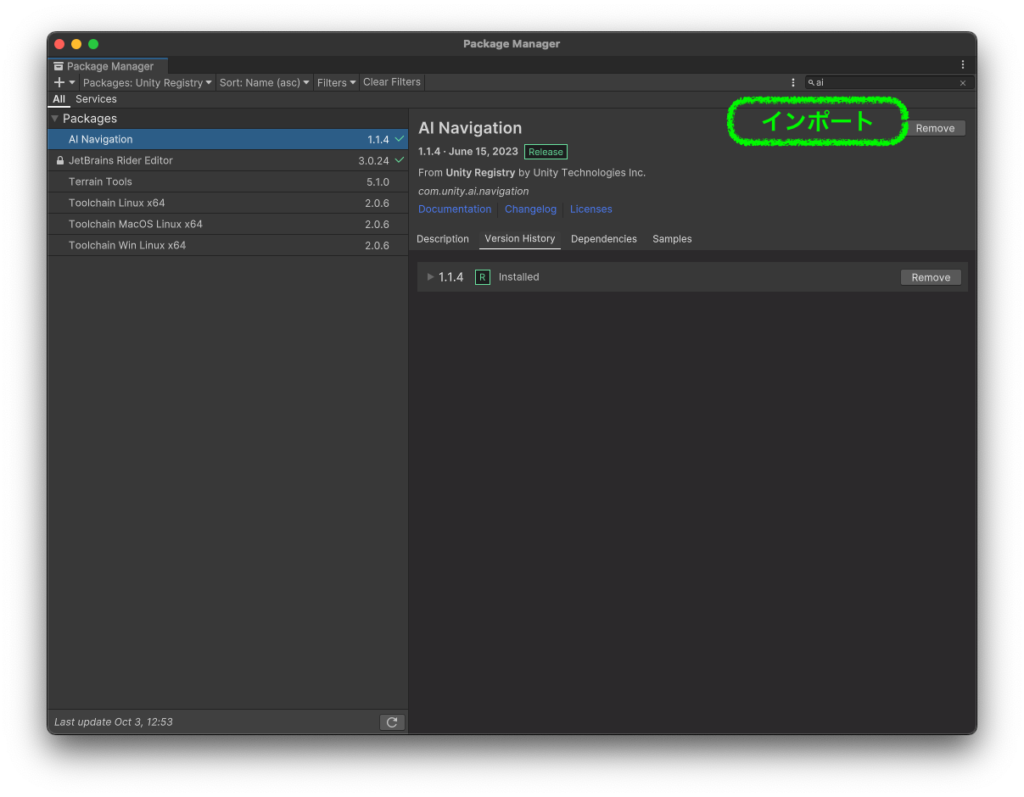Click the 1.1.4 · June 15, 2023 text
1024x797 pixels.
point(468,152)
